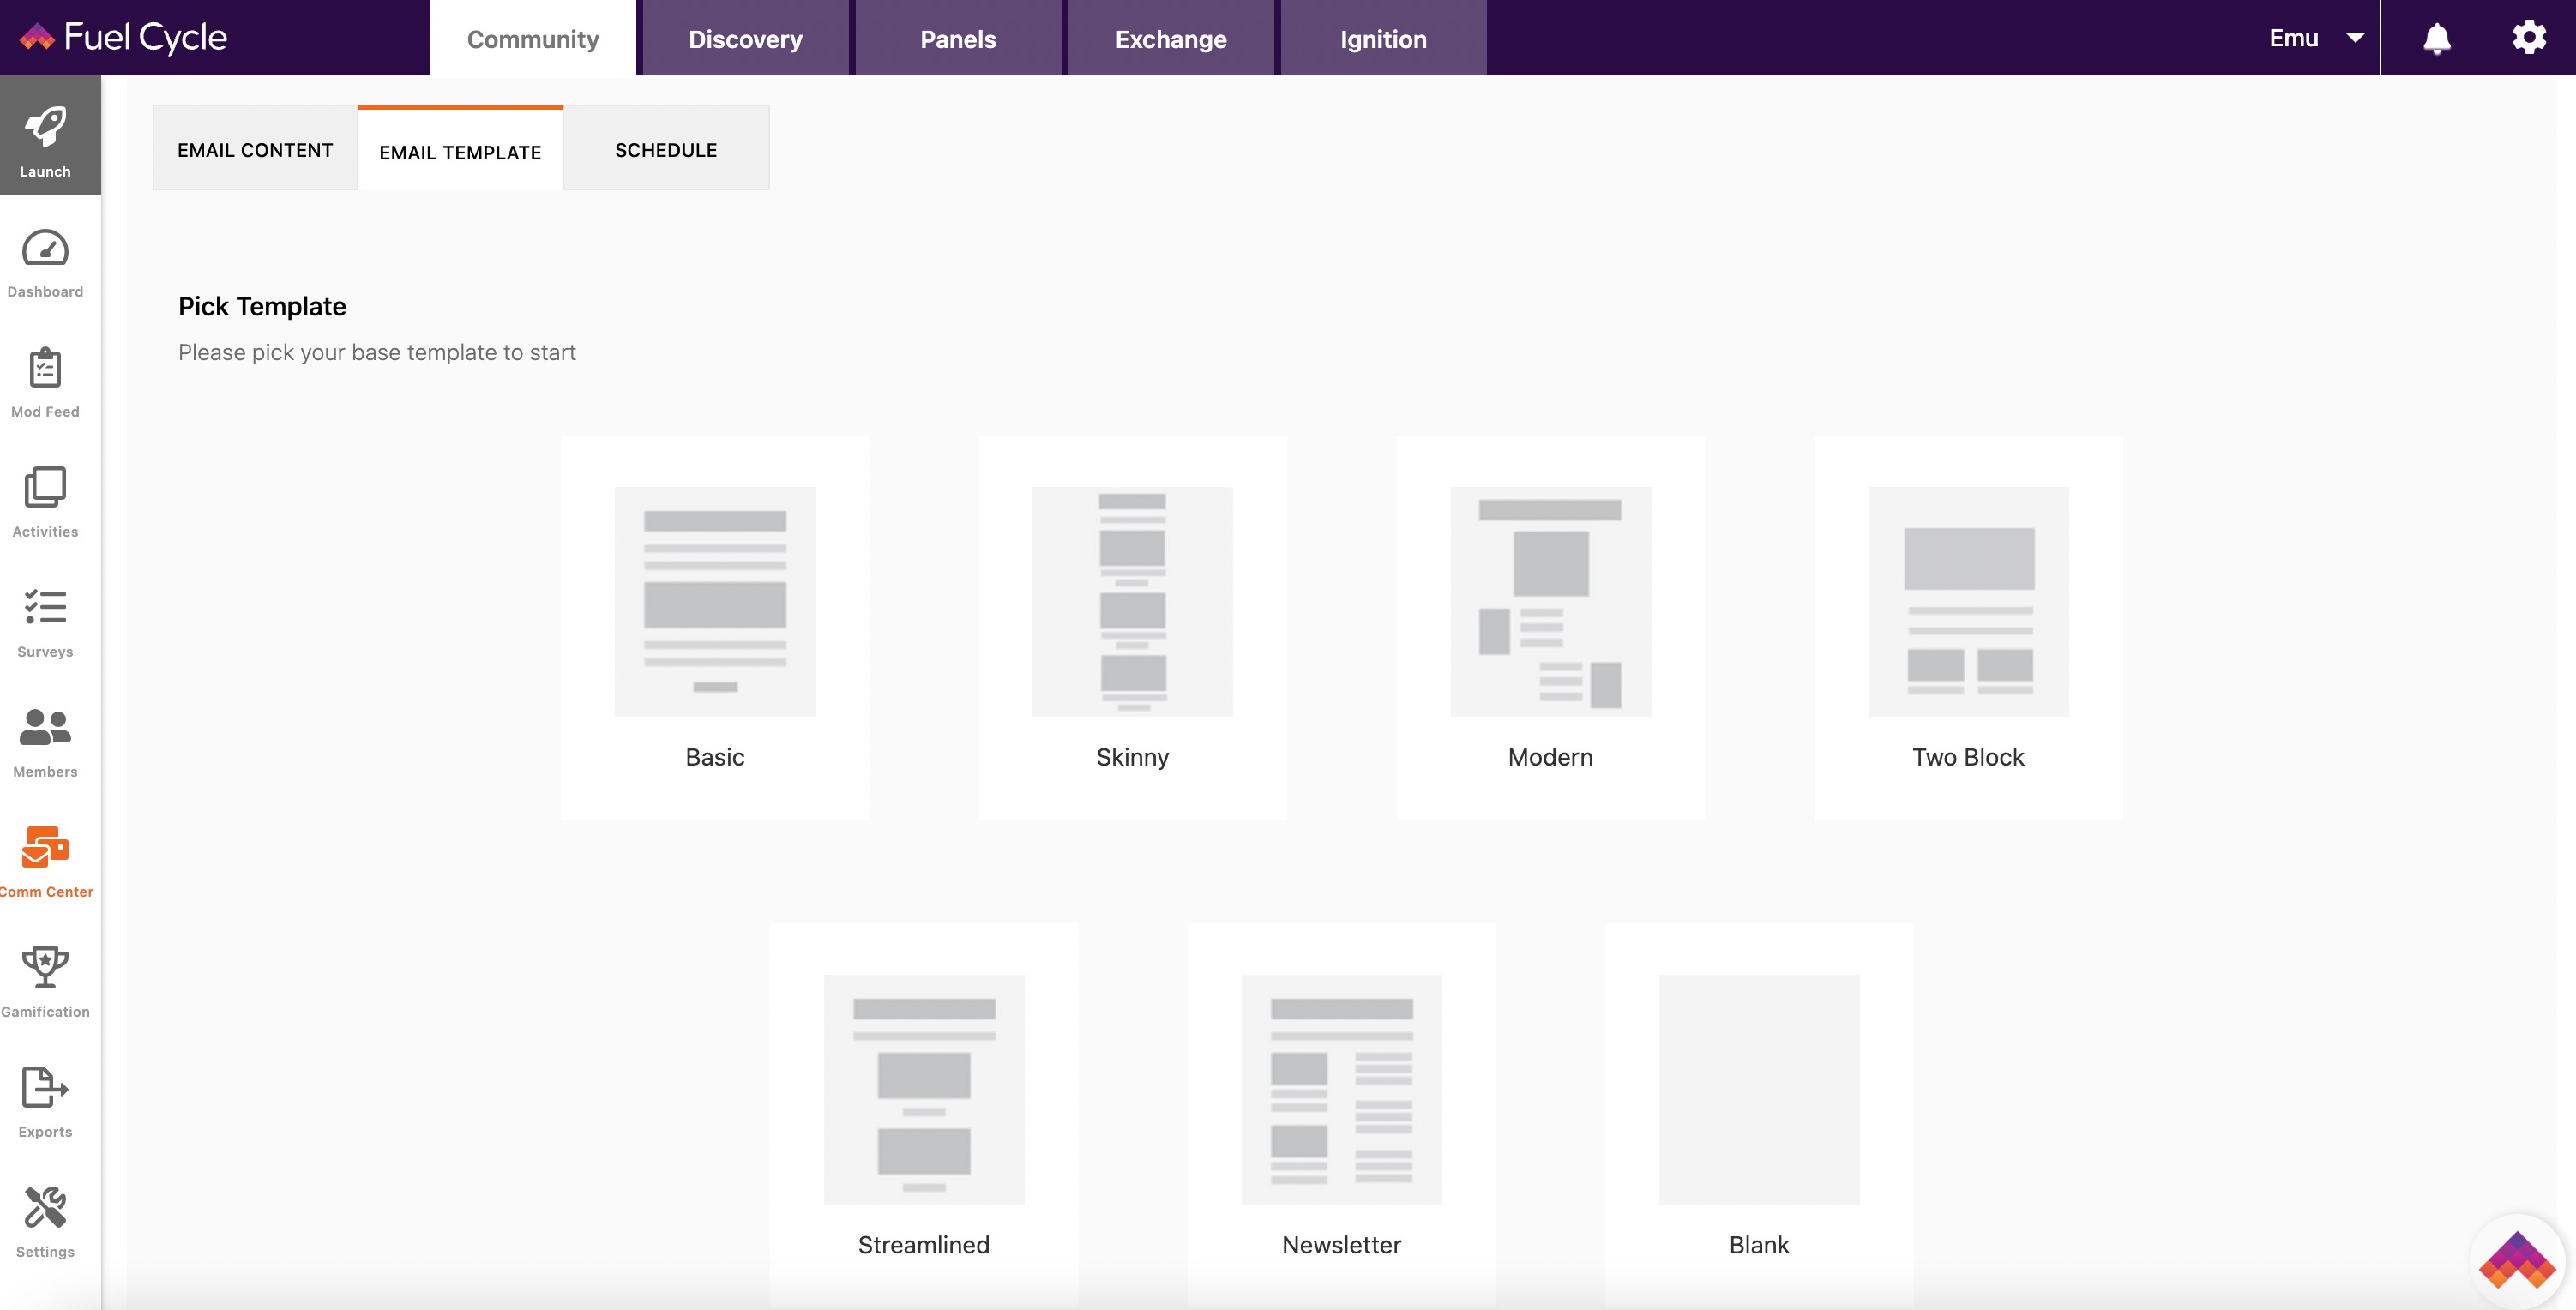The height and width of the screenshot is (1310, 2576).
Task: Switch to the Ignition tab
Action: (1383, 38)
